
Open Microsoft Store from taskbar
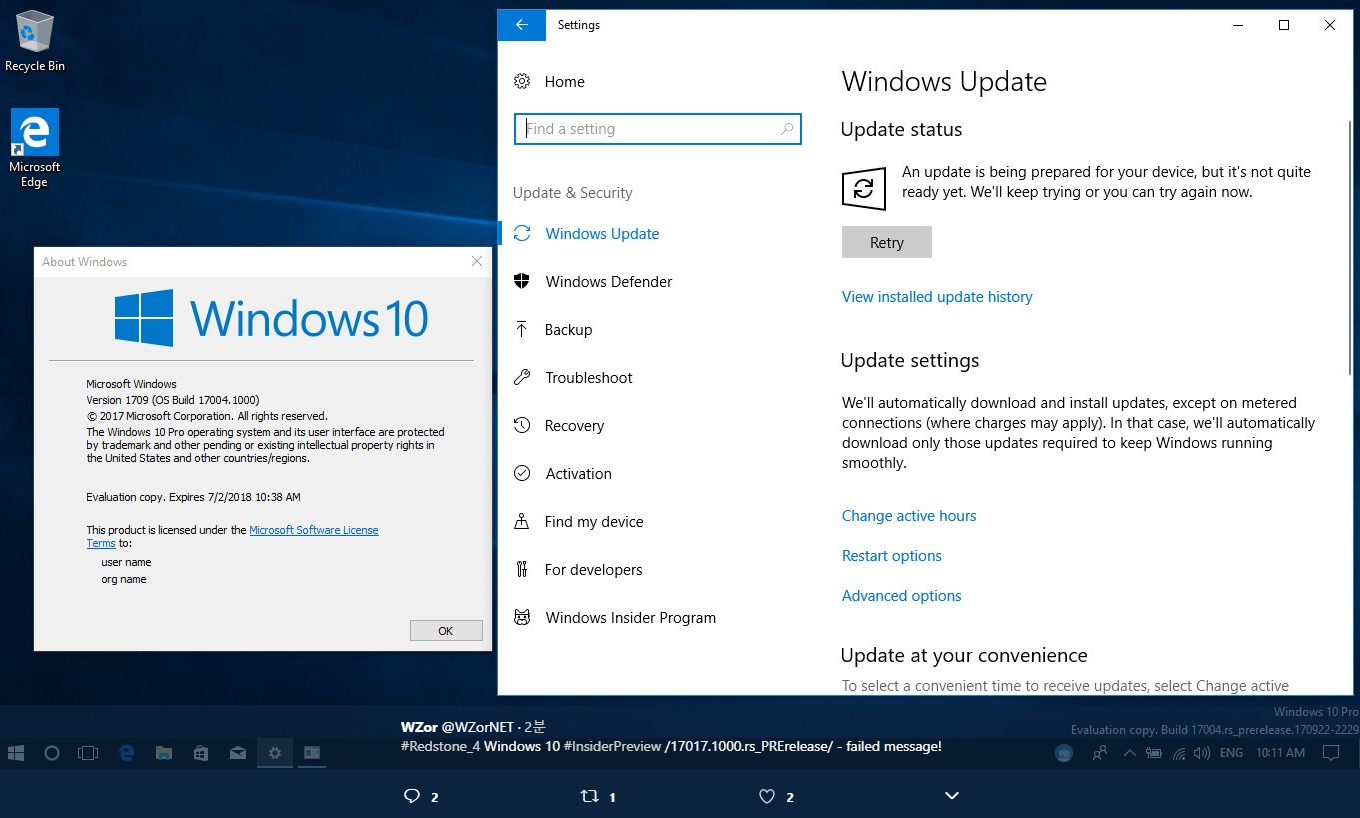point(201,753)
